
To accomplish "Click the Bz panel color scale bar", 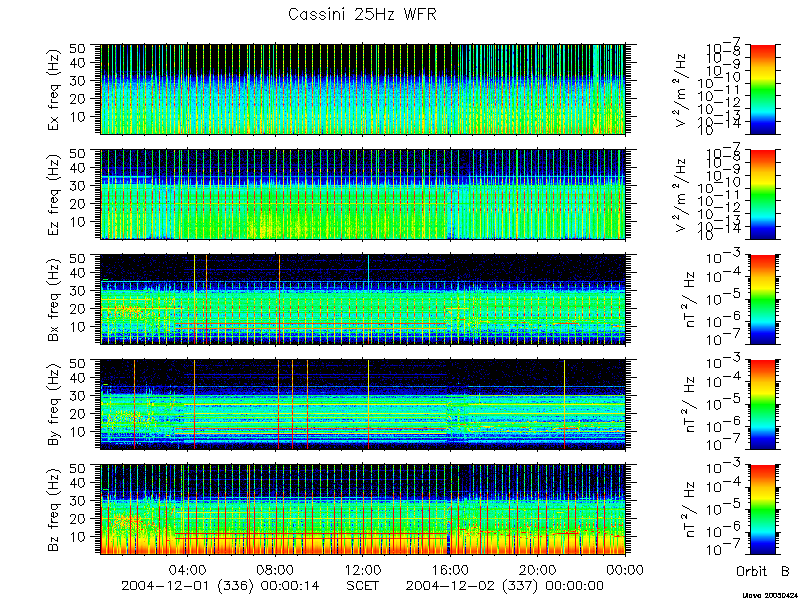I will (x=762, y=509).
